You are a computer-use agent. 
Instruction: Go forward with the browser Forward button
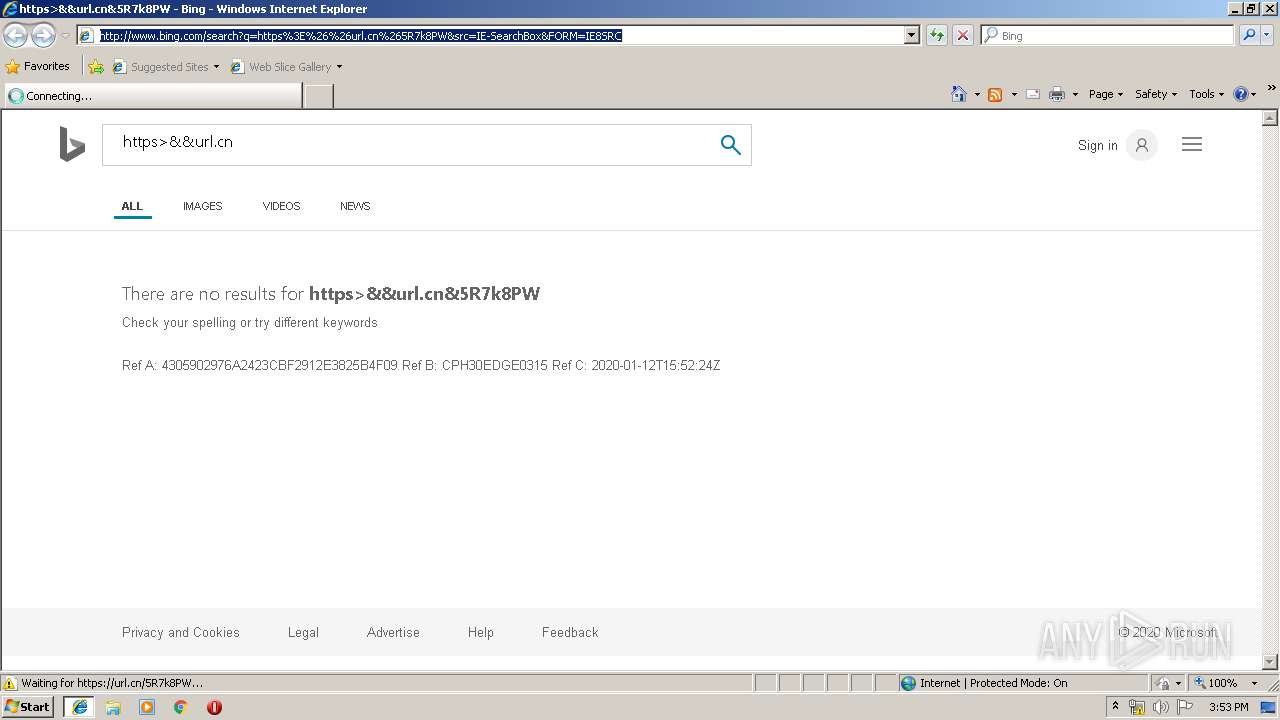click(43, 36)
